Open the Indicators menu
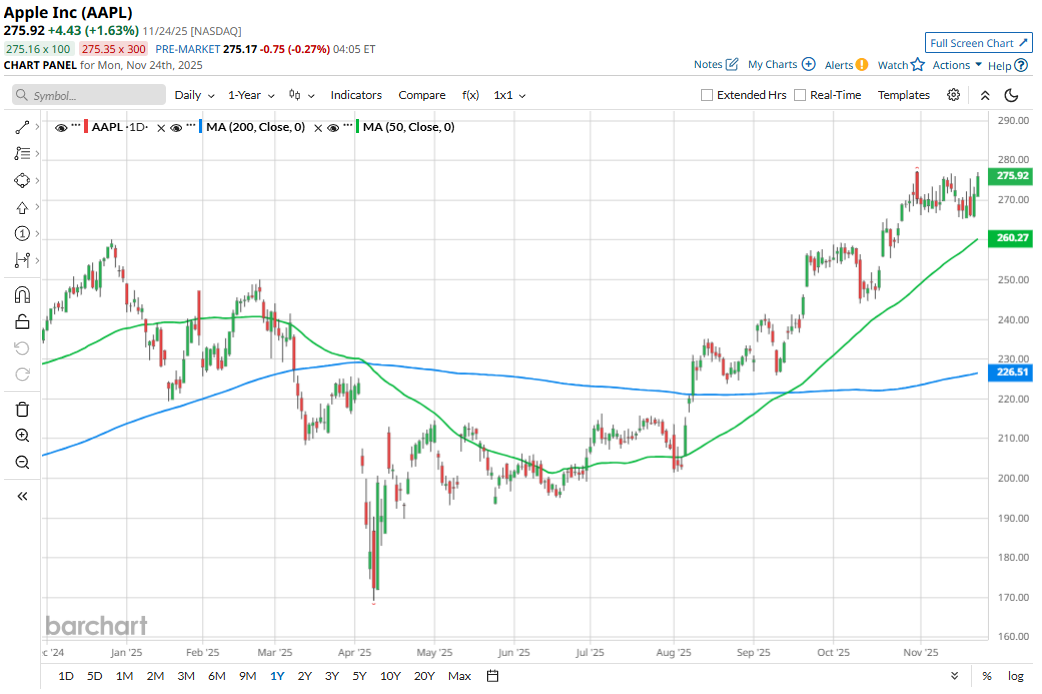1042x694 pixels. (356, 95)
